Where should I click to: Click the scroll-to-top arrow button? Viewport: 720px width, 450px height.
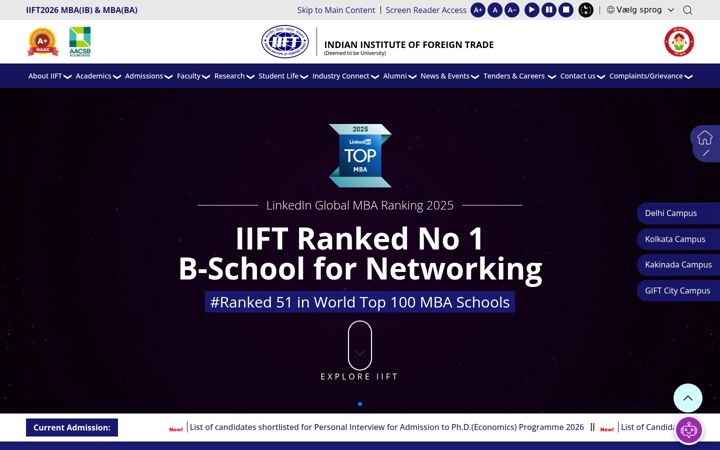click(x=687, y=398)
